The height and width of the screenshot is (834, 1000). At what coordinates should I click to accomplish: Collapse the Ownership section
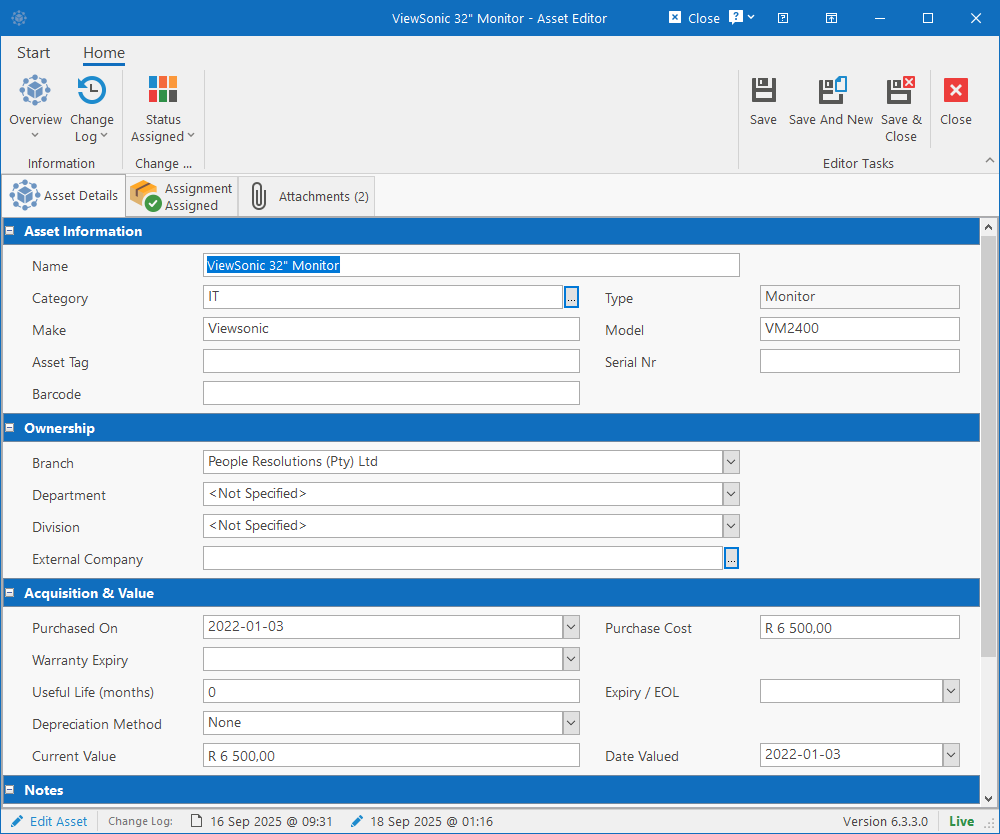(10, 428)
